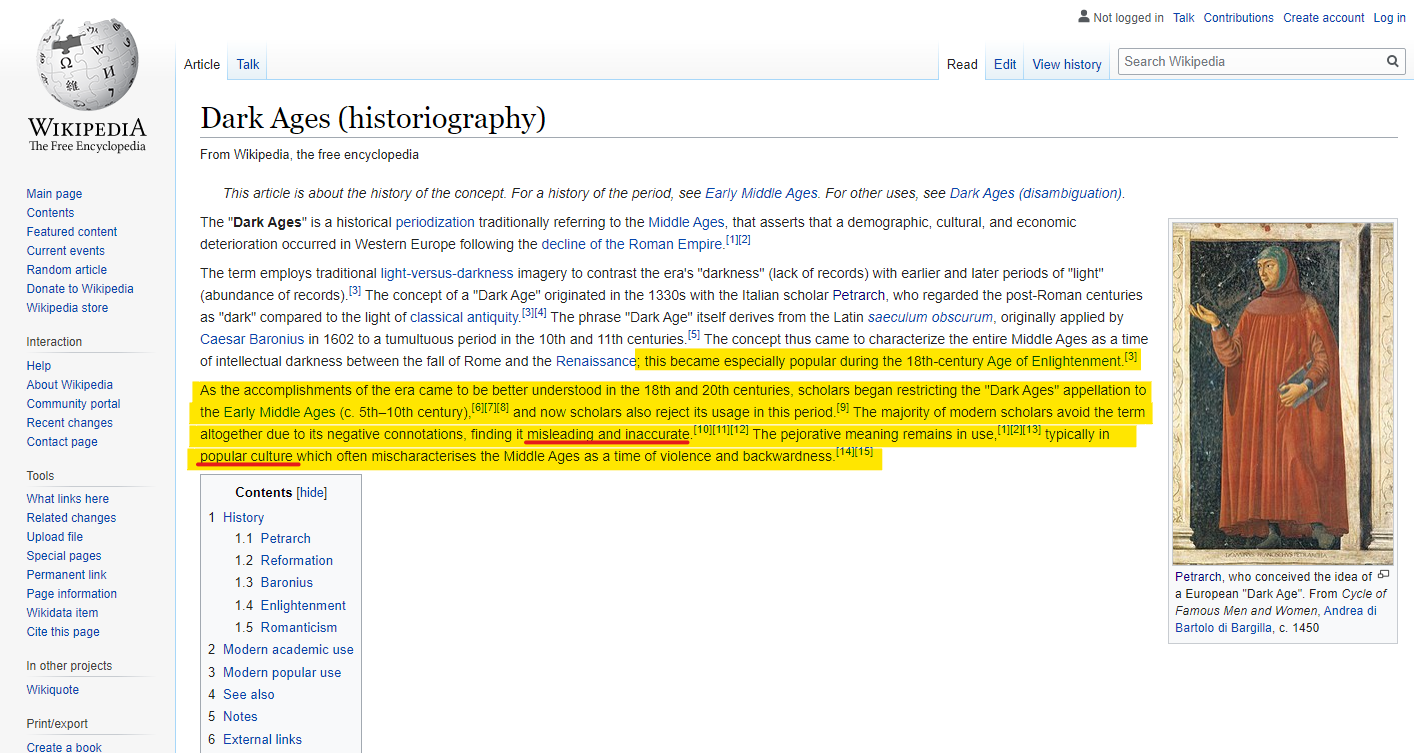Click Cite this page
The image size is (1414, 753).
pyautogui.click(x=63, y=632)
